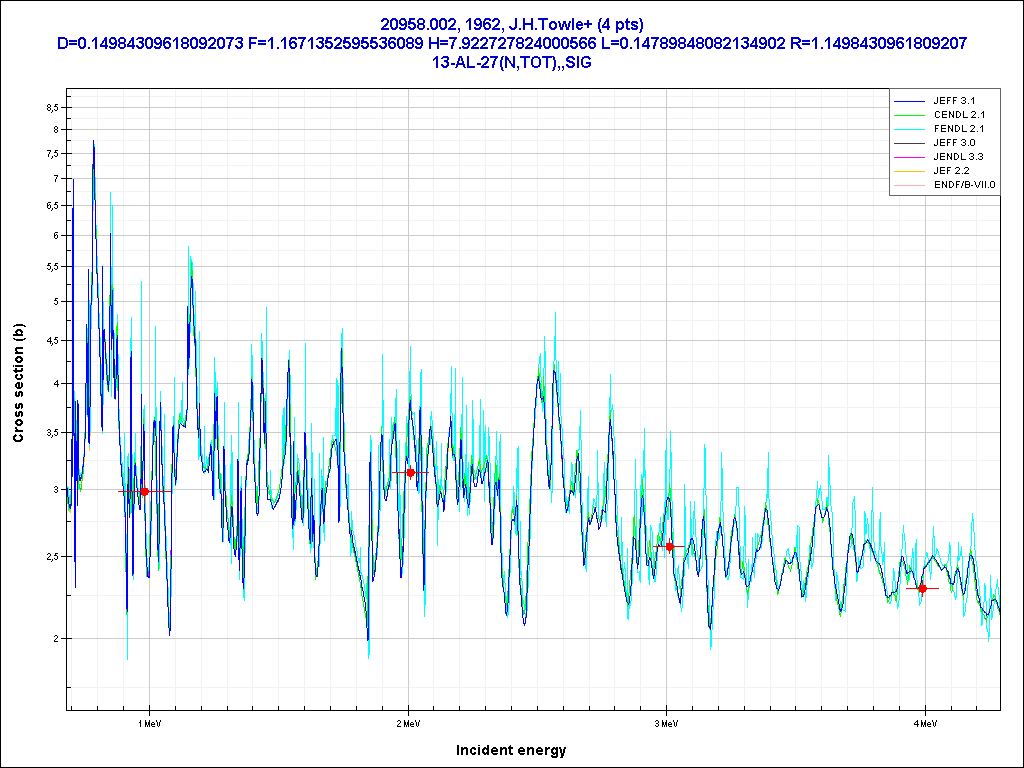Click the "Cross section (b)" y-axis title

click(18, 384)
